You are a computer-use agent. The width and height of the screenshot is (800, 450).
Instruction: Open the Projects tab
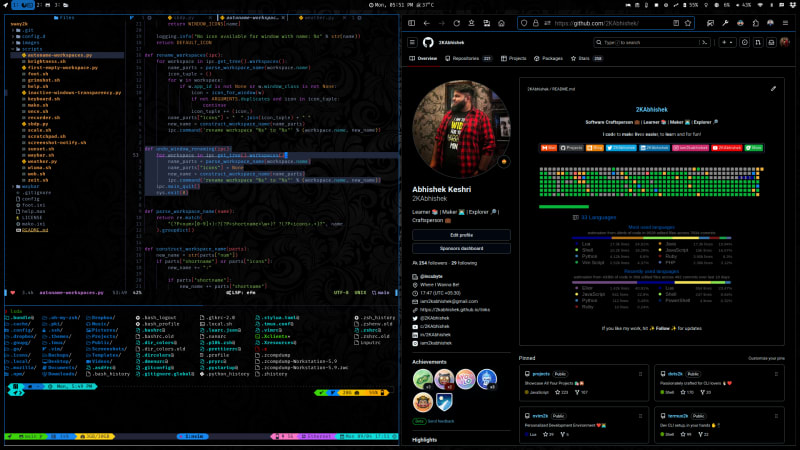click(513, 59)
